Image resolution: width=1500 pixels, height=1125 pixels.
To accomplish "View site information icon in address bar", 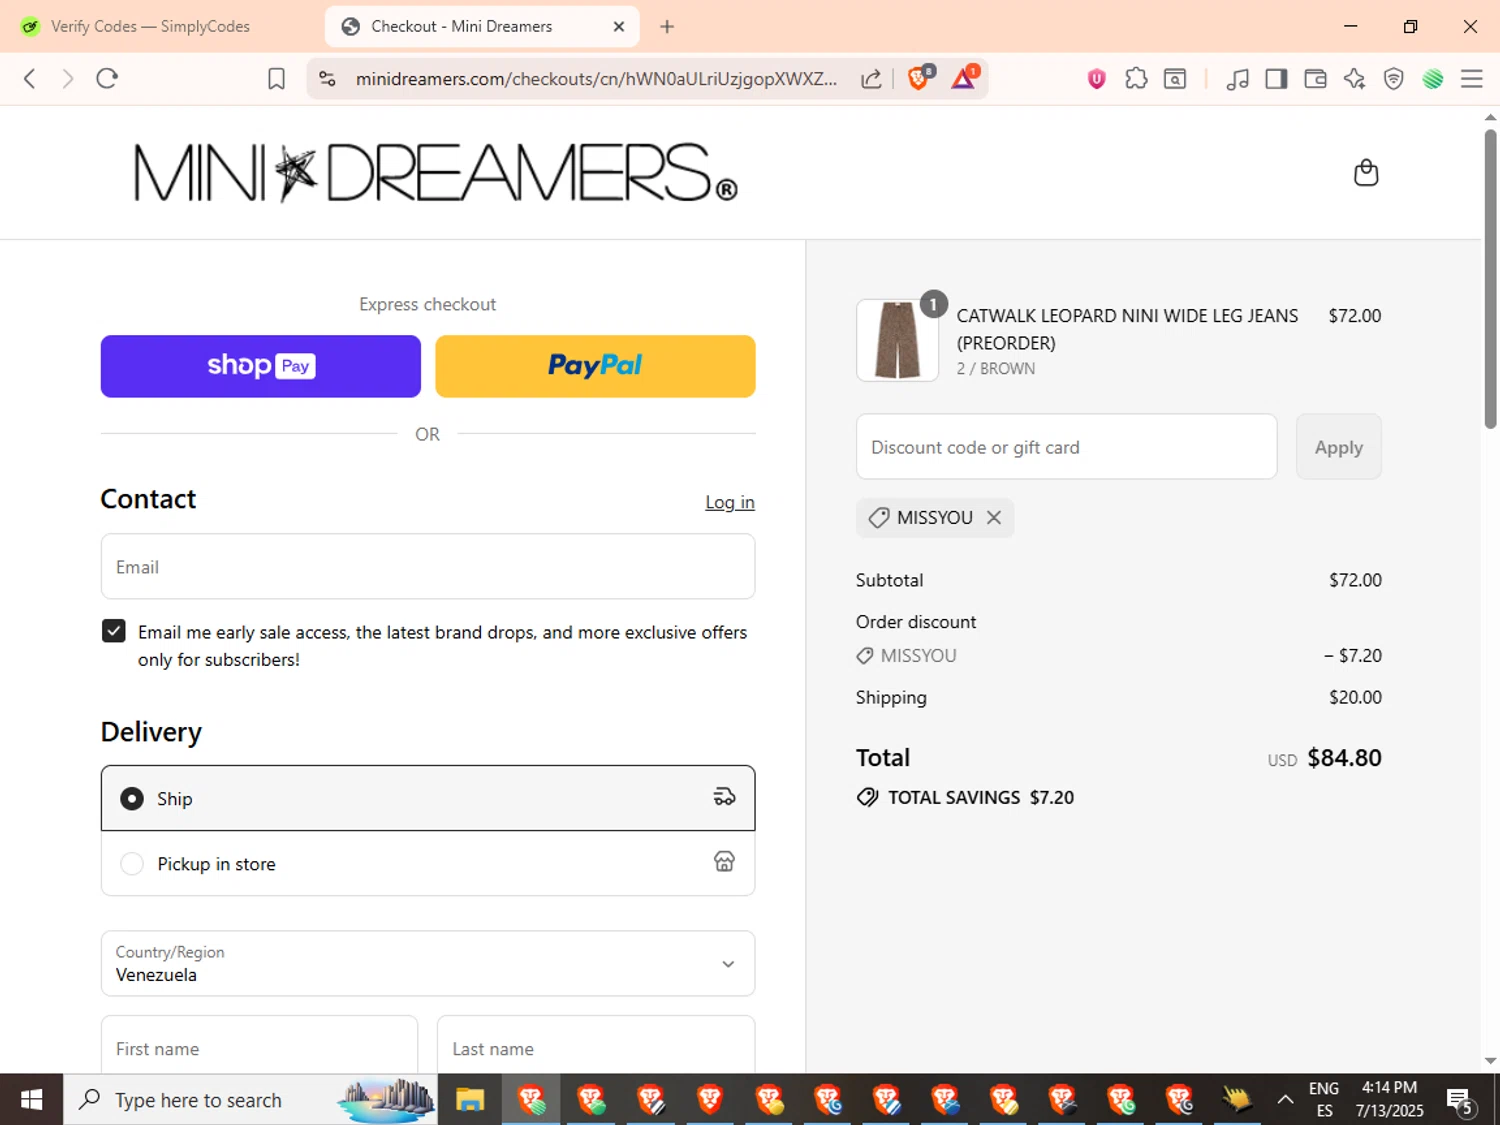I will 327,79.
